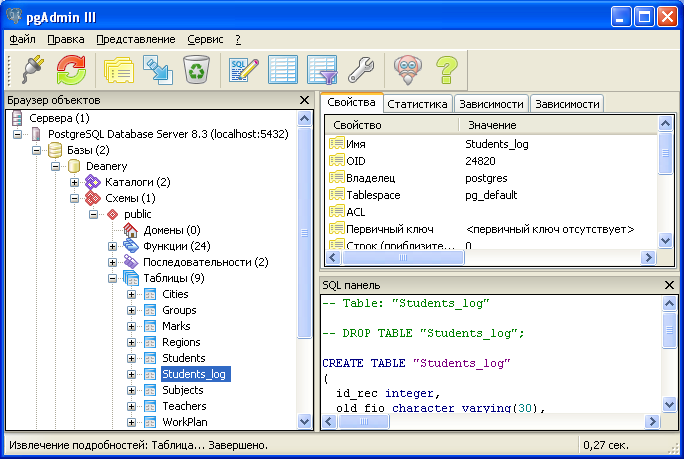The image size is (684, 459).
Task: Sort by the Свойство column header
Action: [392, 125]
